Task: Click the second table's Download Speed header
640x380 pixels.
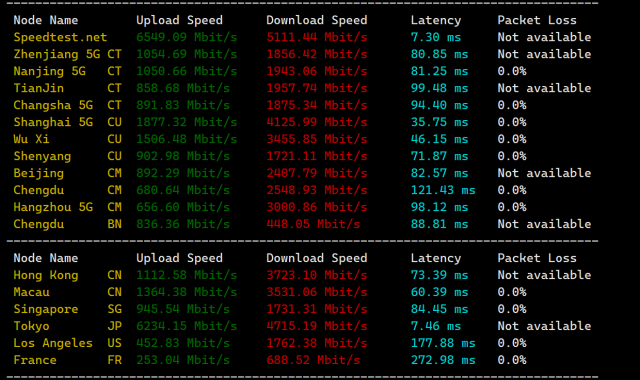Action: pyautogui.click(x=317, y=258)
